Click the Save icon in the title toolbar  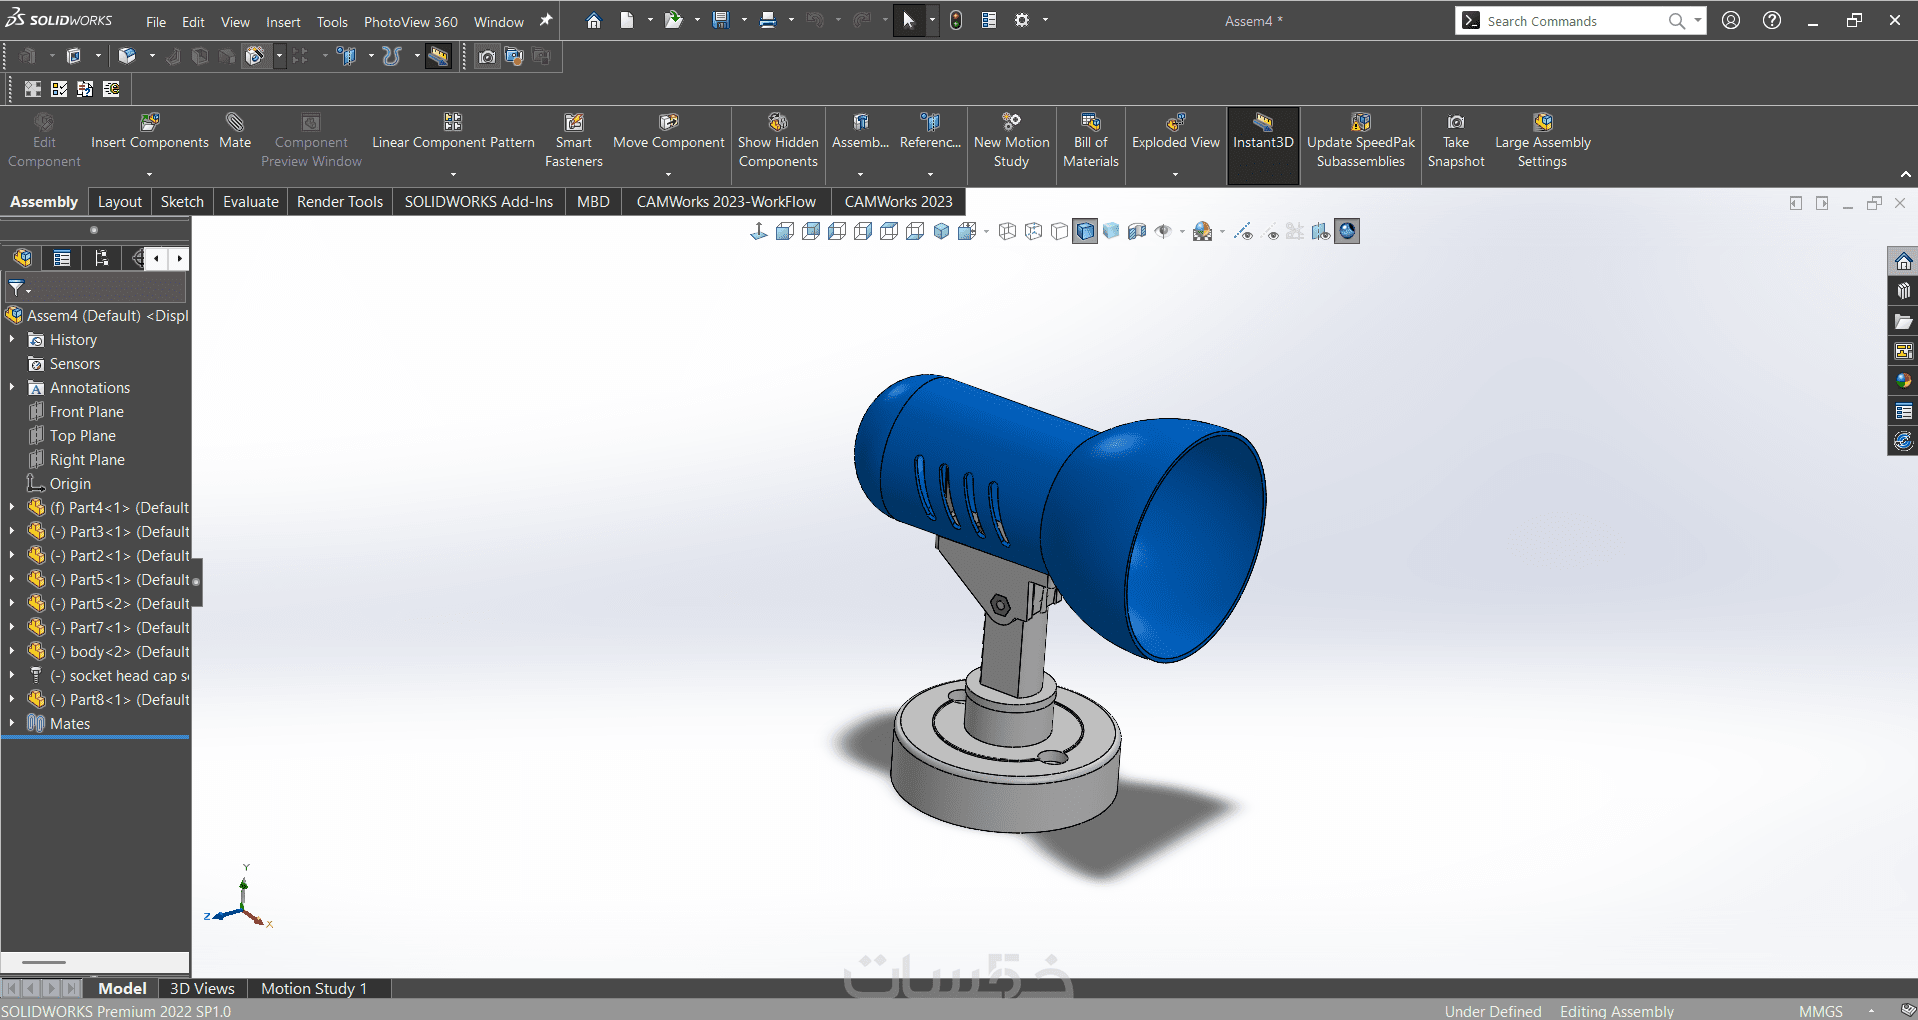[721, 20]
